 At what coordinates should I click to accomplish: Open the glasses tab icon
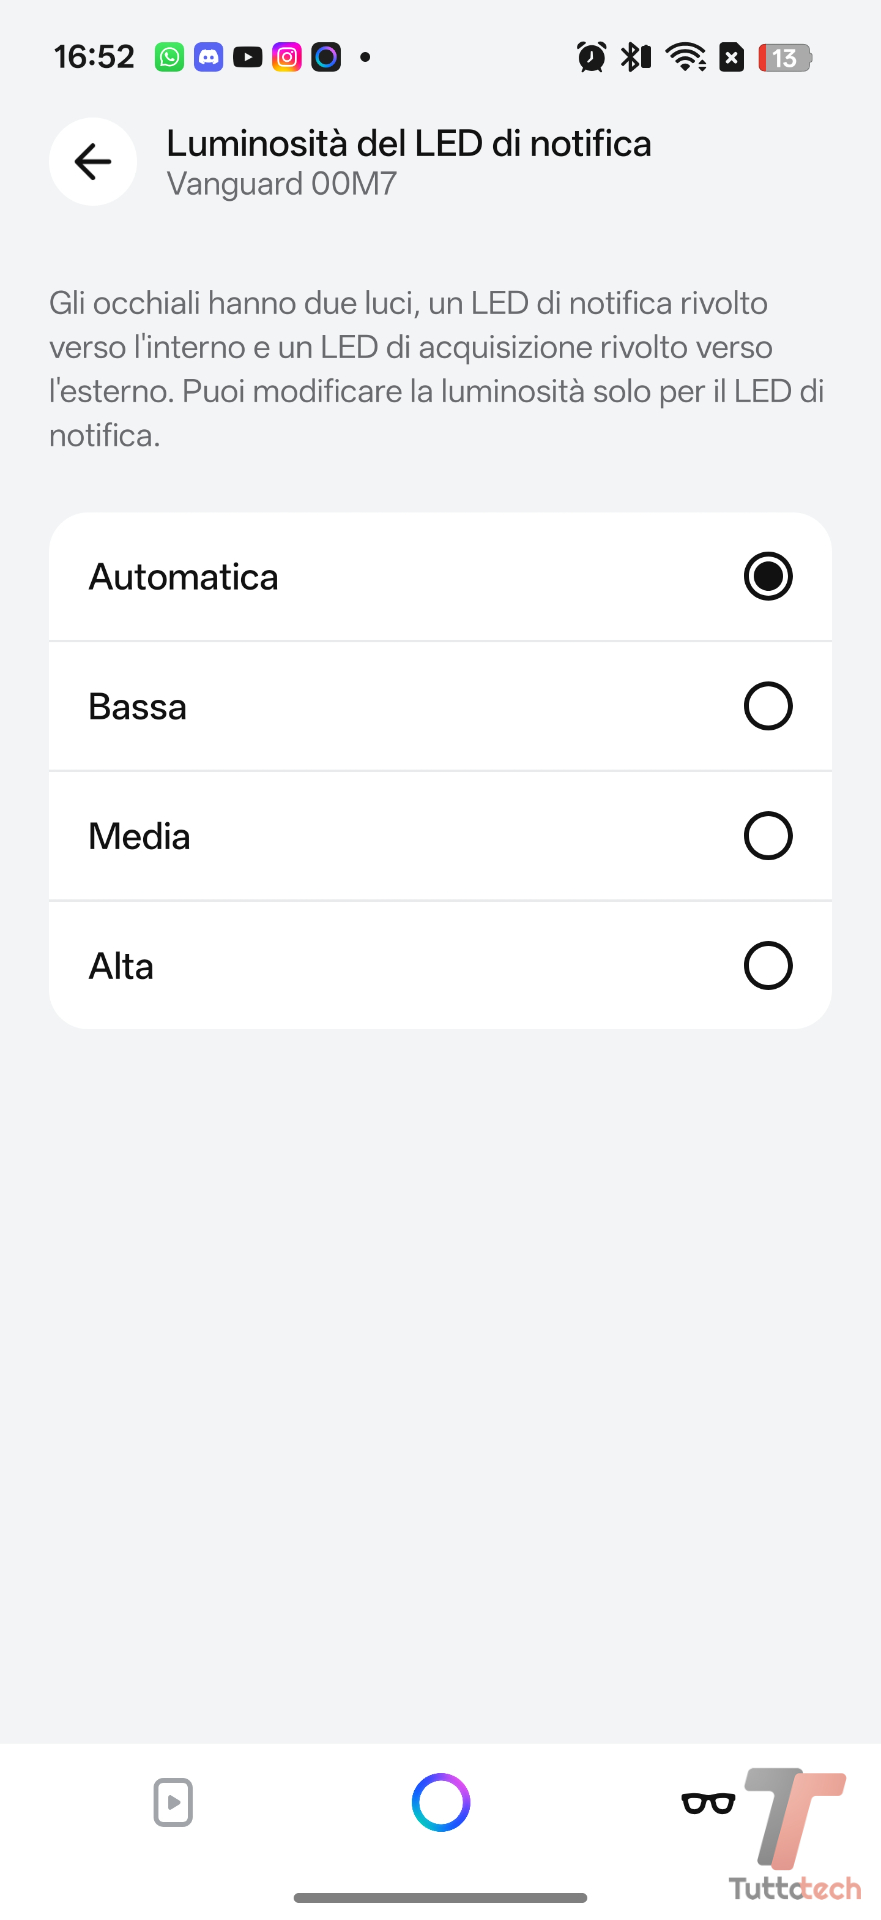[708, 1802]
